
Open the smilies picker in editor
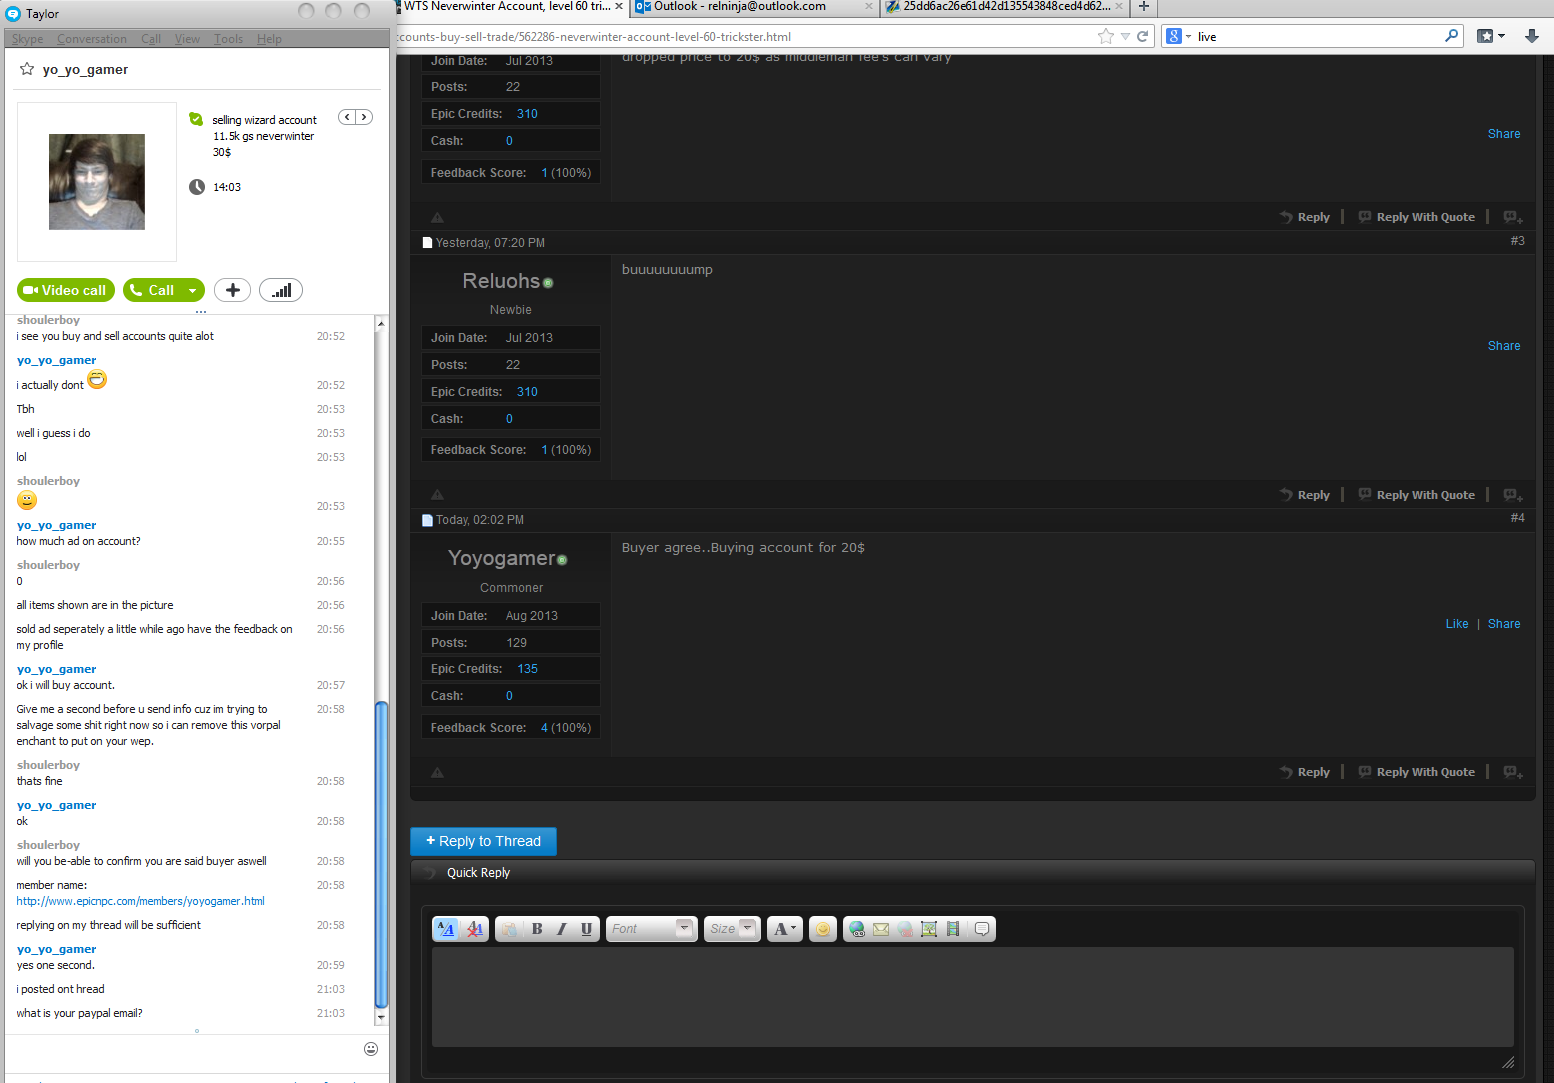point(822,929)
